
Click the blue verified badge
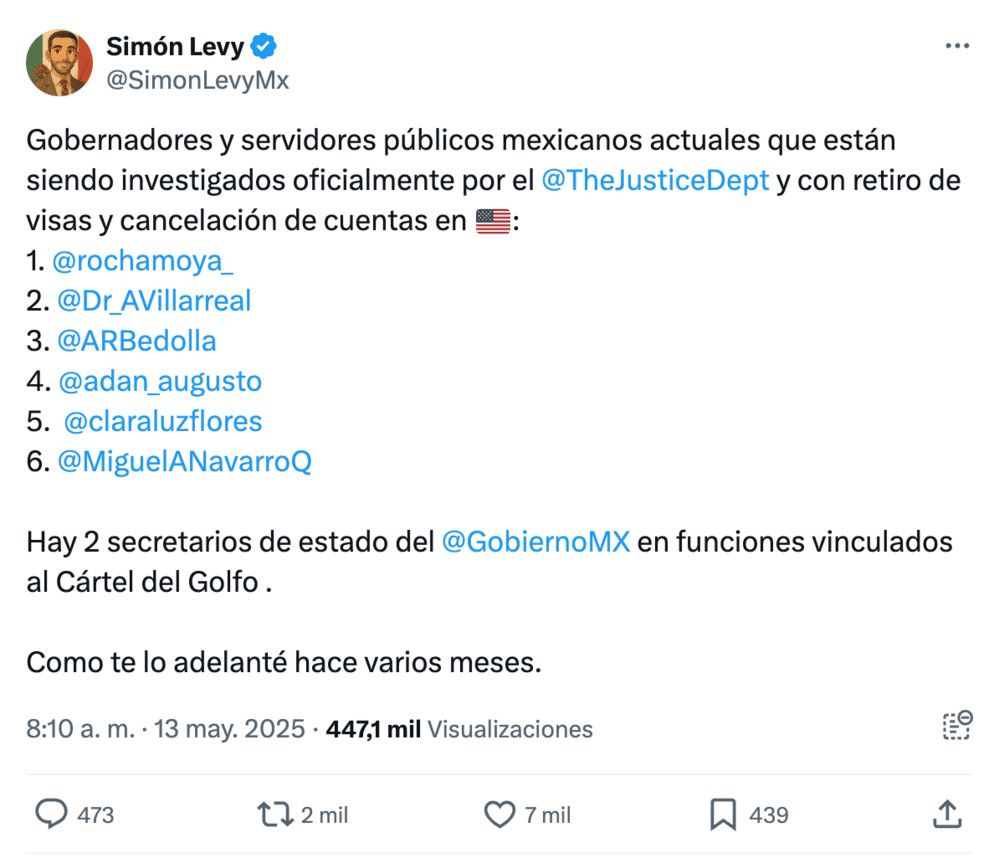265,46
